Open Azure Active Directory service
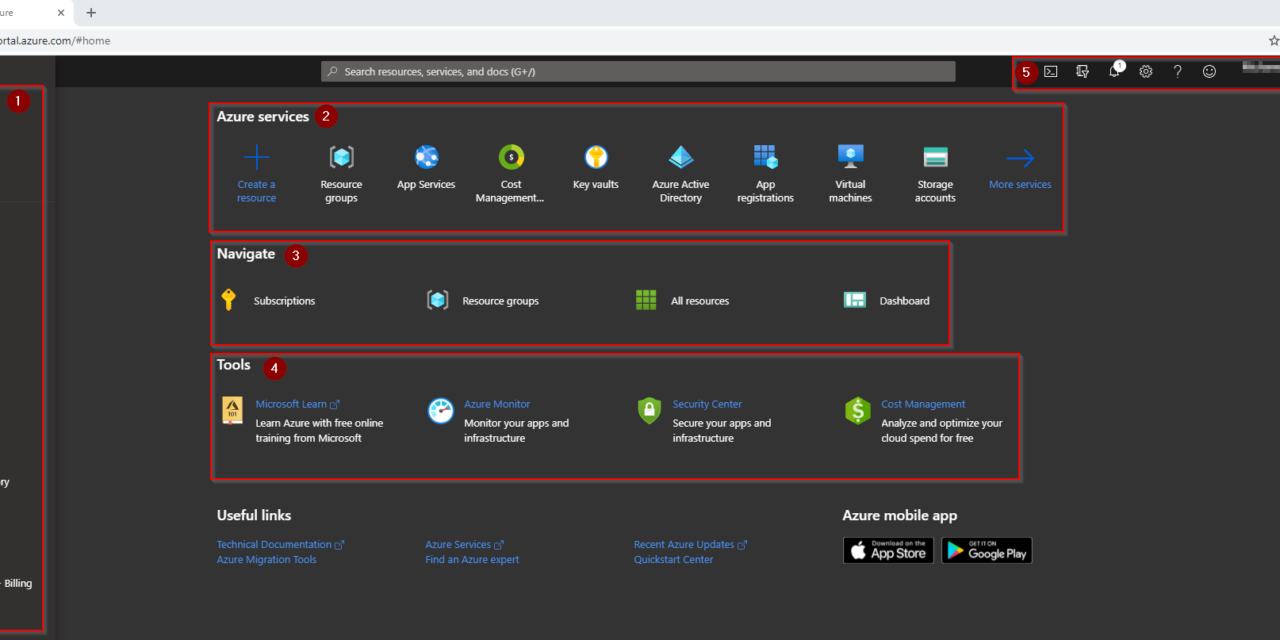1280x640 pixels. [681, 158]
